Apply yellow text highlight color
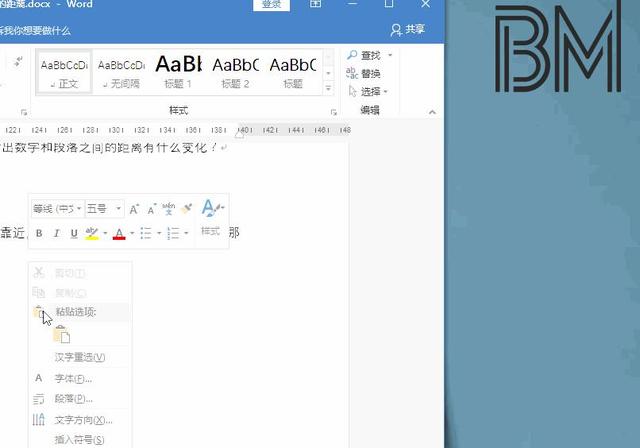 92,233
